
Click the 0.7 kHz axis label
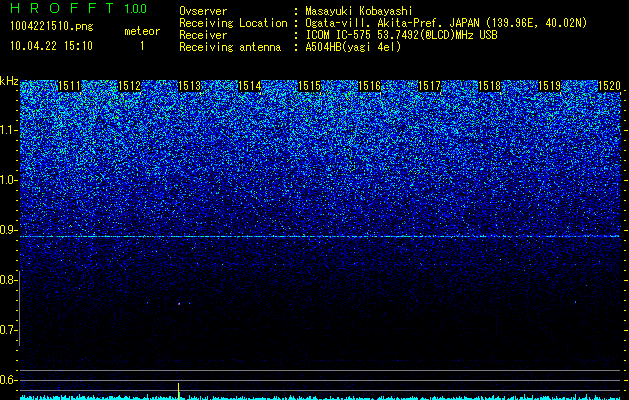click(7, 330)
